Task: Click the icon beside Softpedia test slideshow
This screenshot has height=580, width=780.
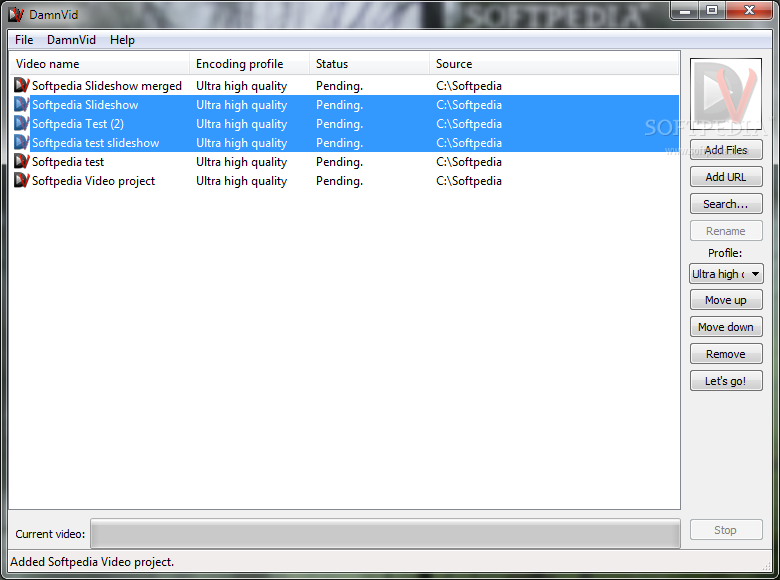Action: pyautogui.click(x=21, y=142)
